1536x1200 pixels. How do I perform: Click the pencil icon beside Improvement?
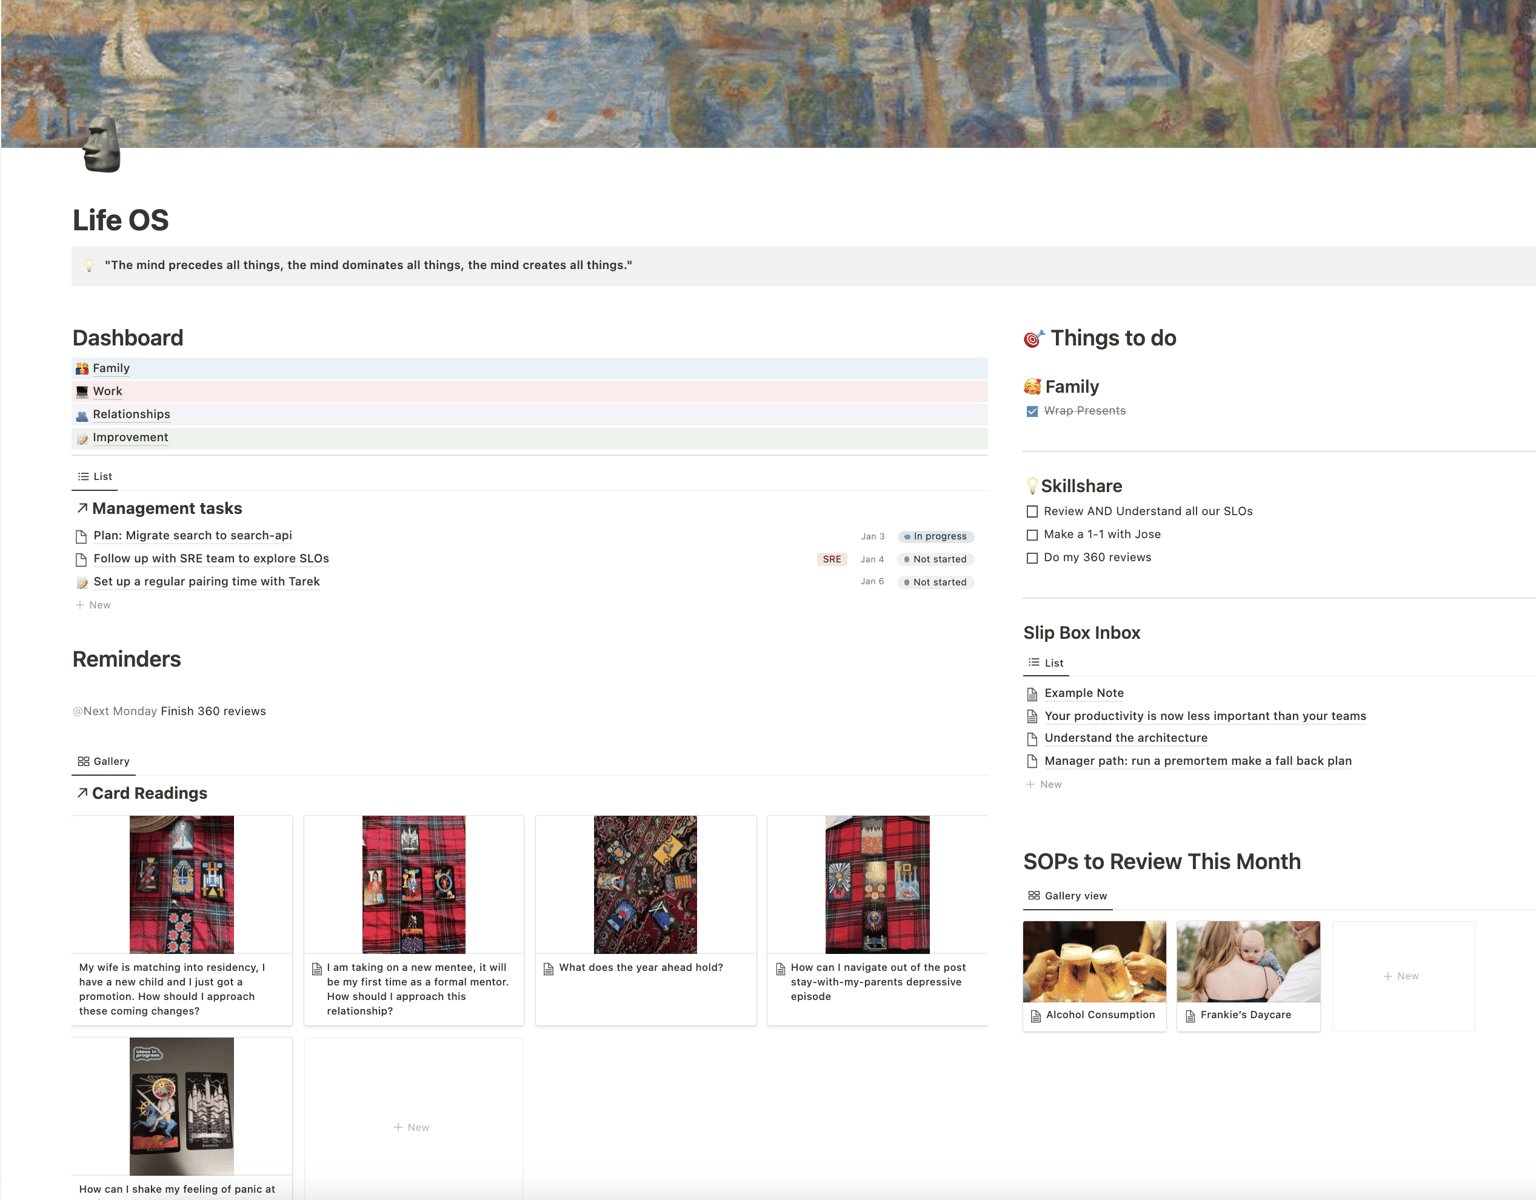point(82,438)
